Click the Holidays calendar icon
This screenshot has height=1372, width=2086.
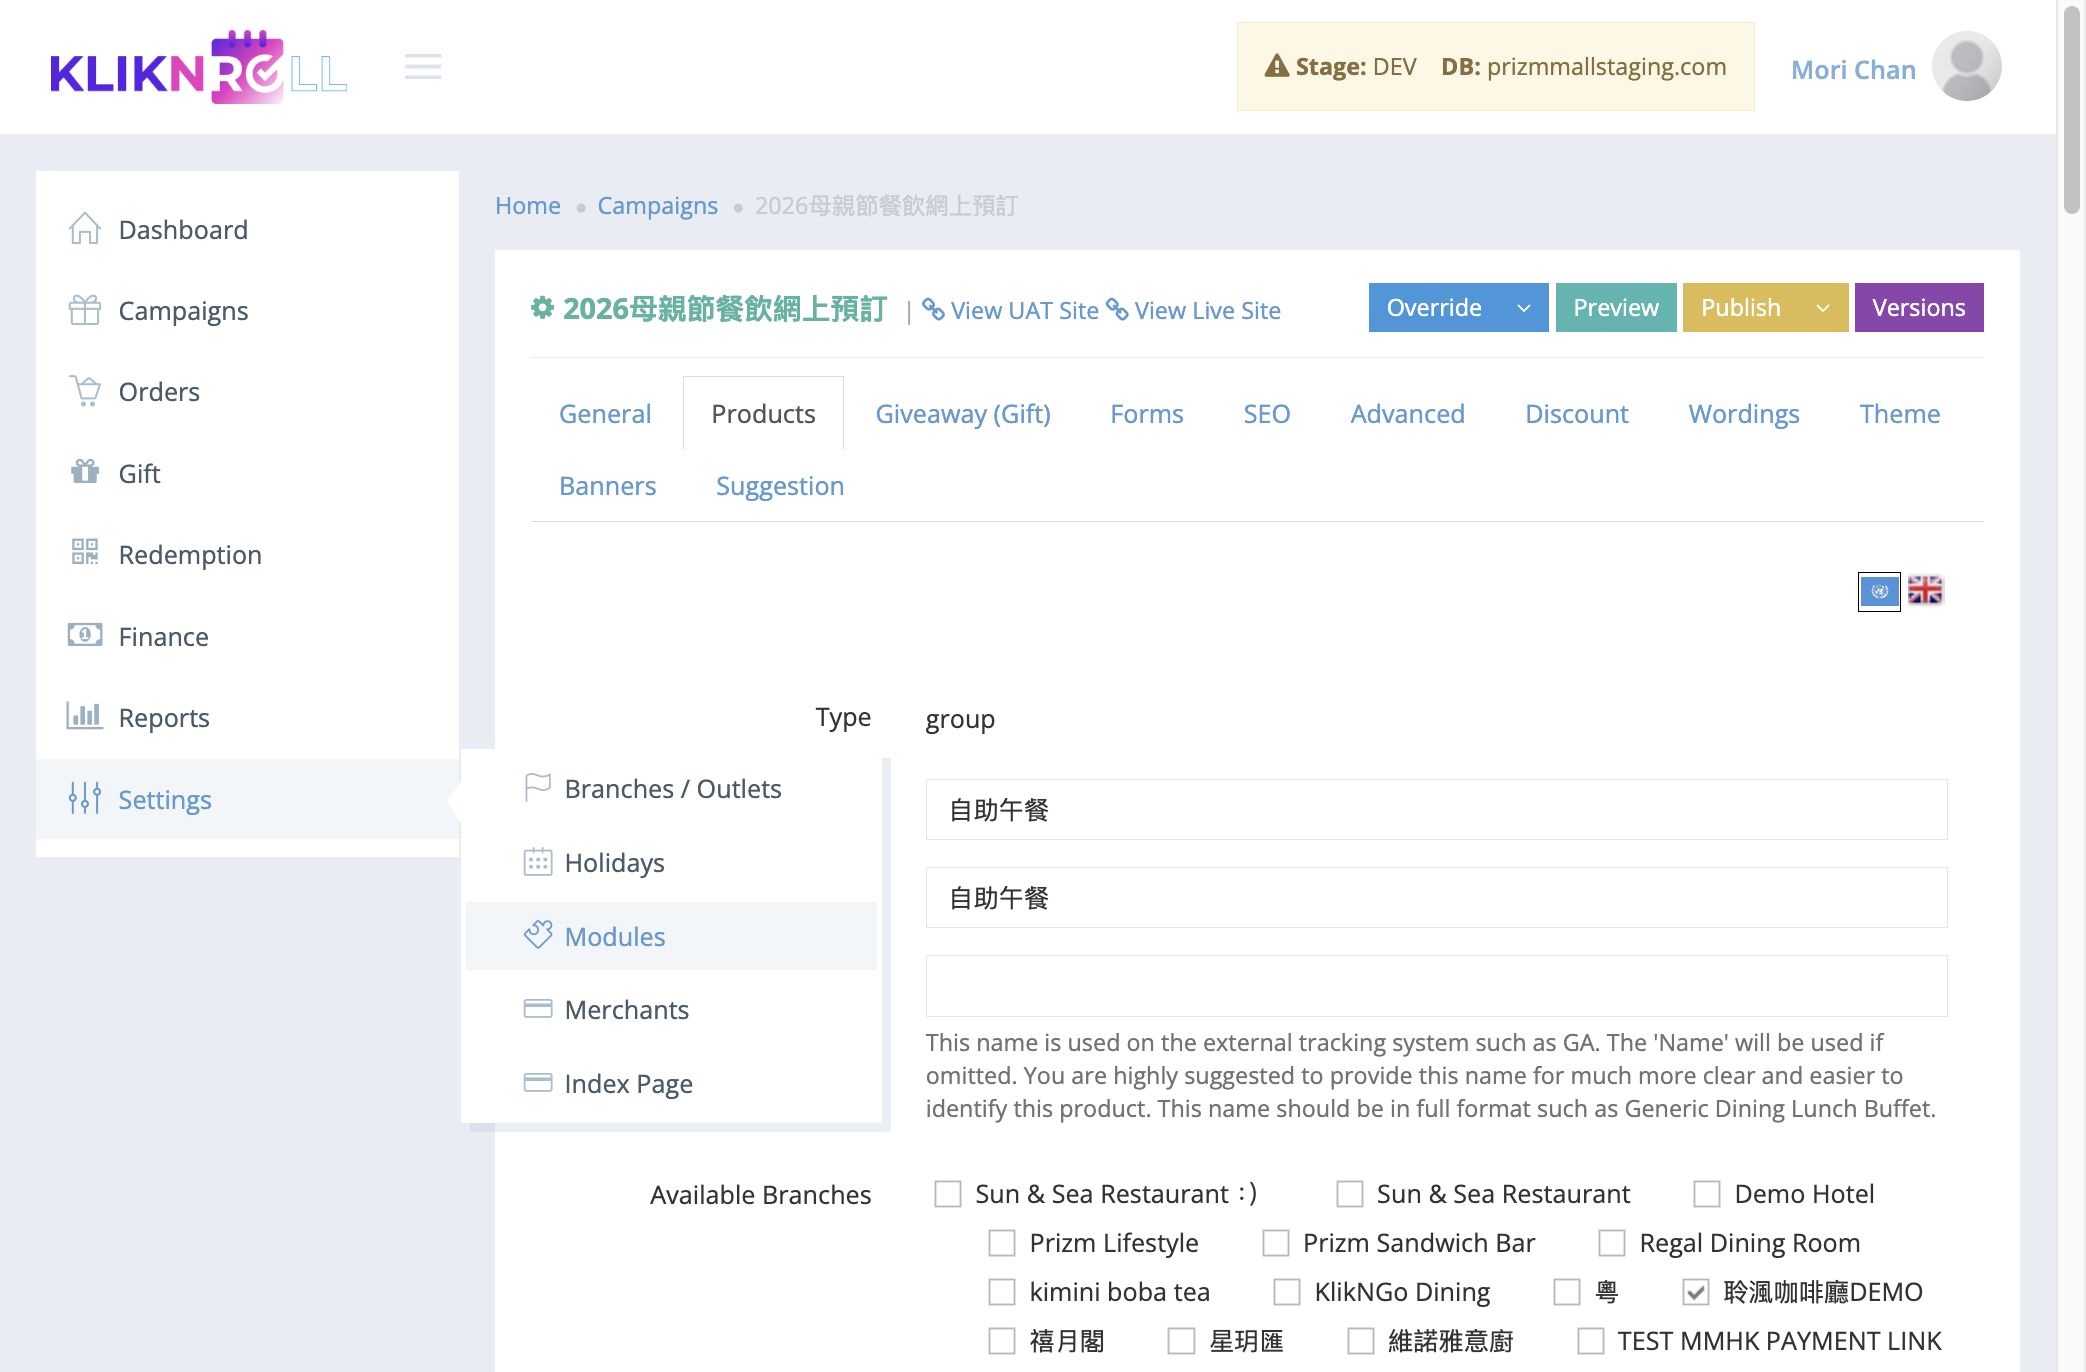click(x=538, y=862)
